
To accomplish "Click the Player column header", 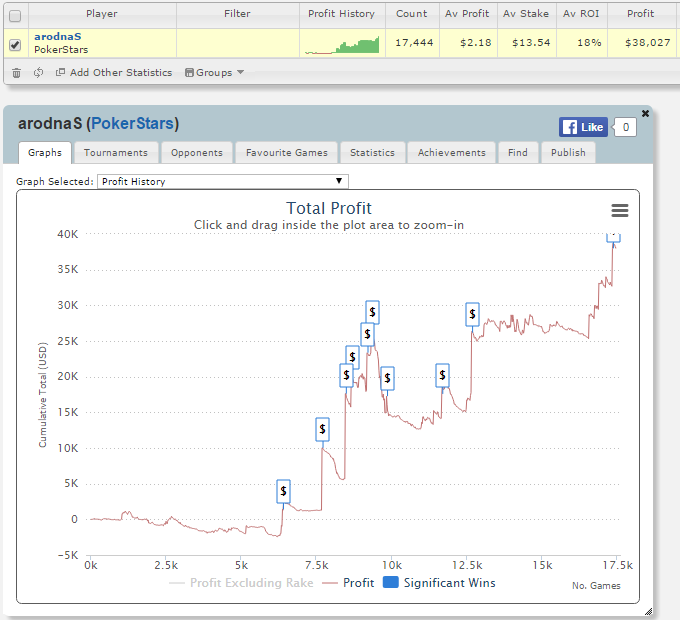I will [101, 14].
